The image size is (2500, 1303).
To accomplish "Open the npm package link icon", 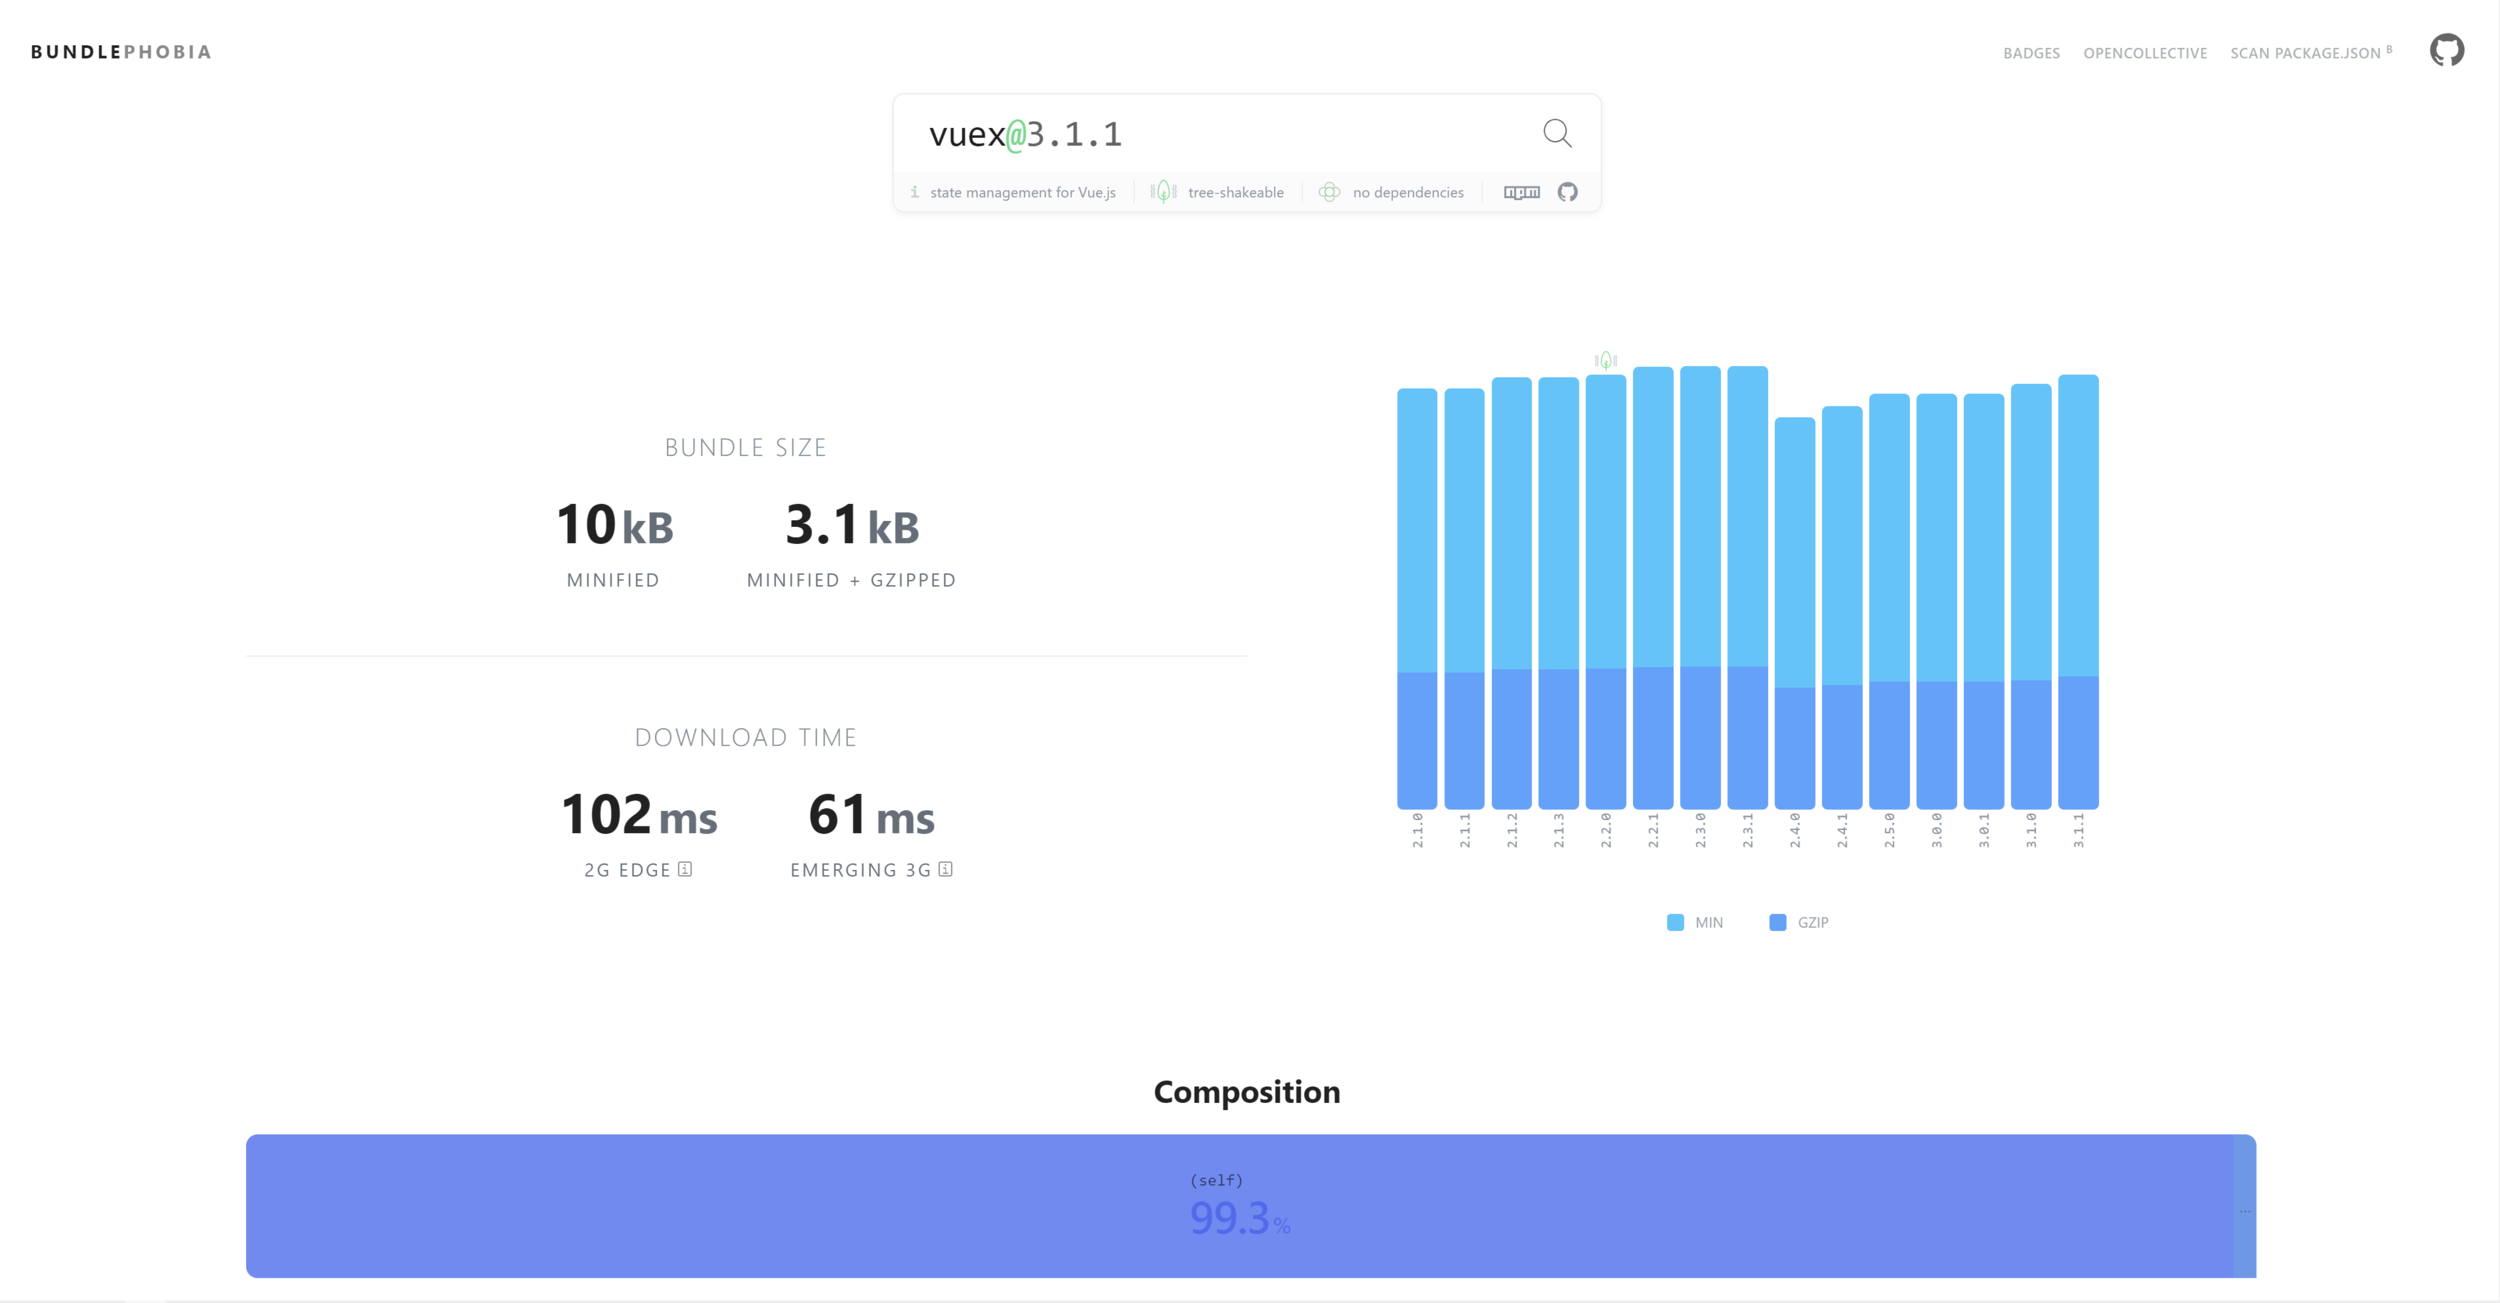I will point(1521,192).
